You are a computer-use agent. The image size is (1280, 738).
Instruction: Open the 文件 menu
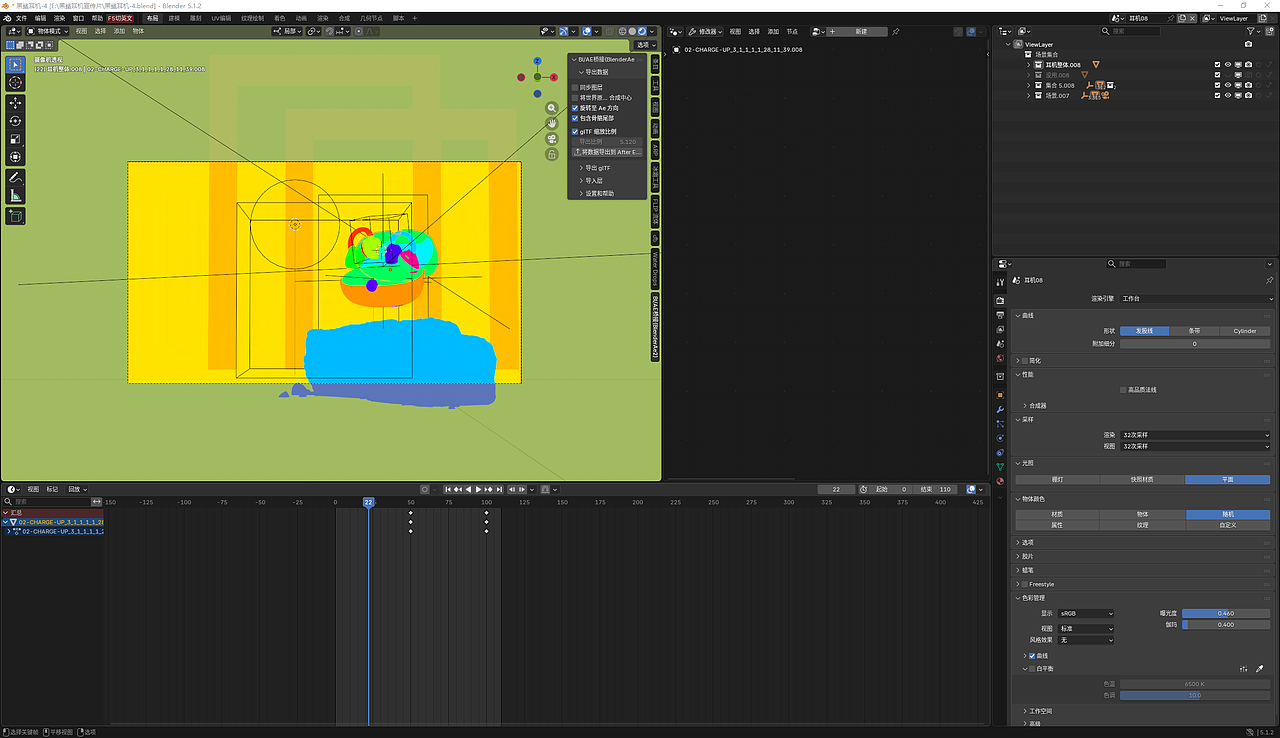(21, 18)
